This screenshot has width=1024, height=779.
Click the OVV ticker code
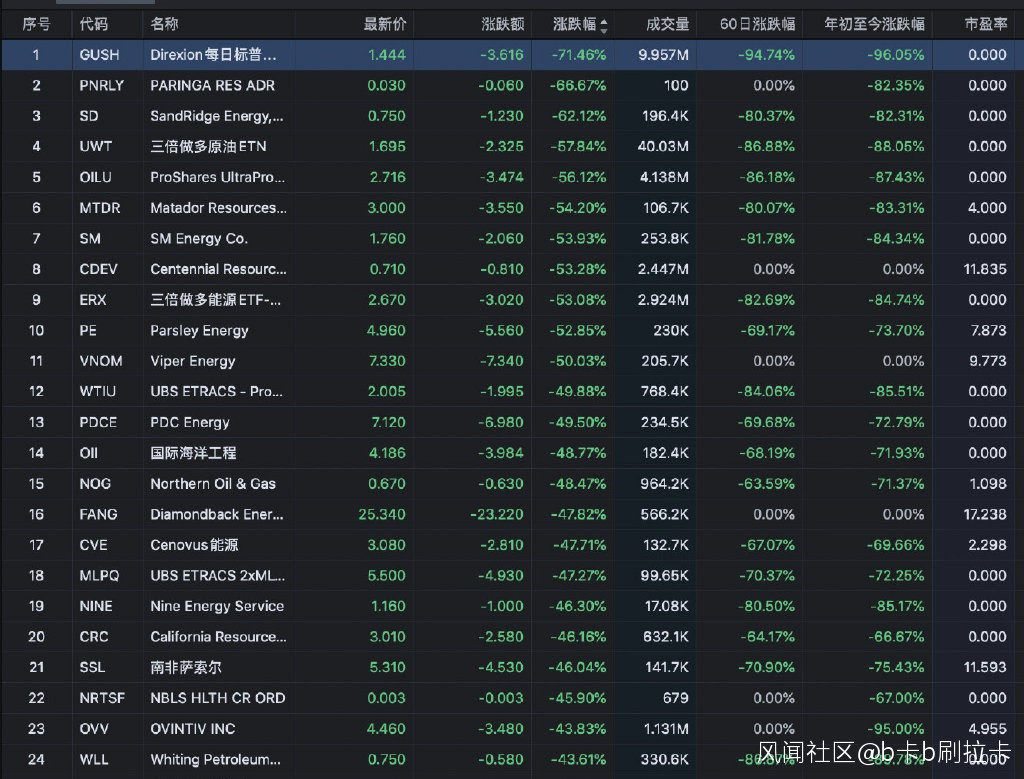(x=94, y=729)
